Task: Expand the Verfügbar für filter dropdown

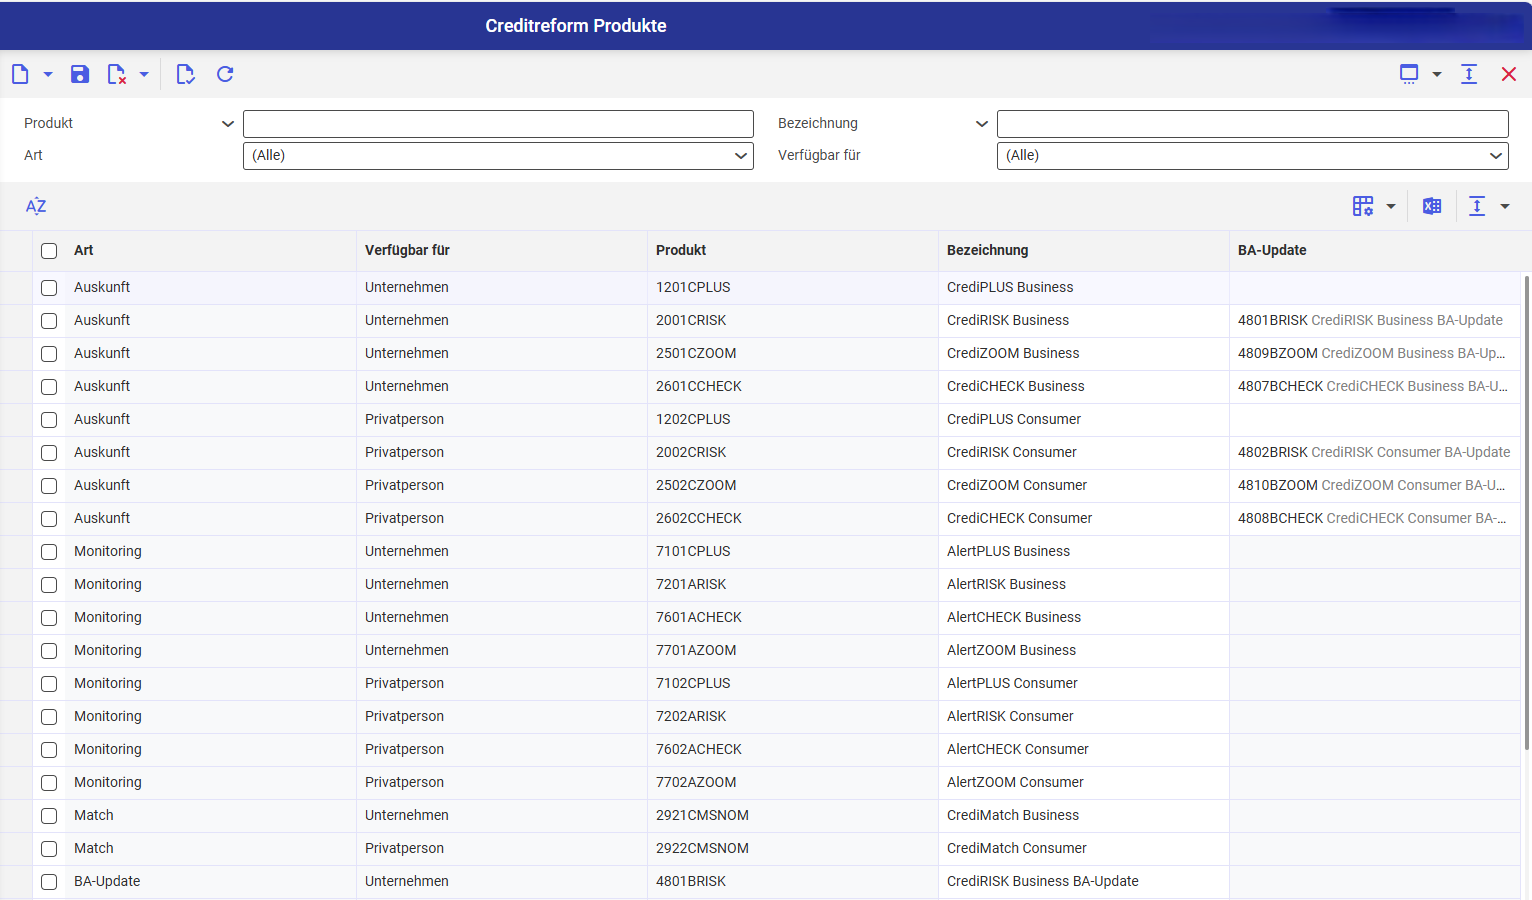Action: coord(1252,156)
